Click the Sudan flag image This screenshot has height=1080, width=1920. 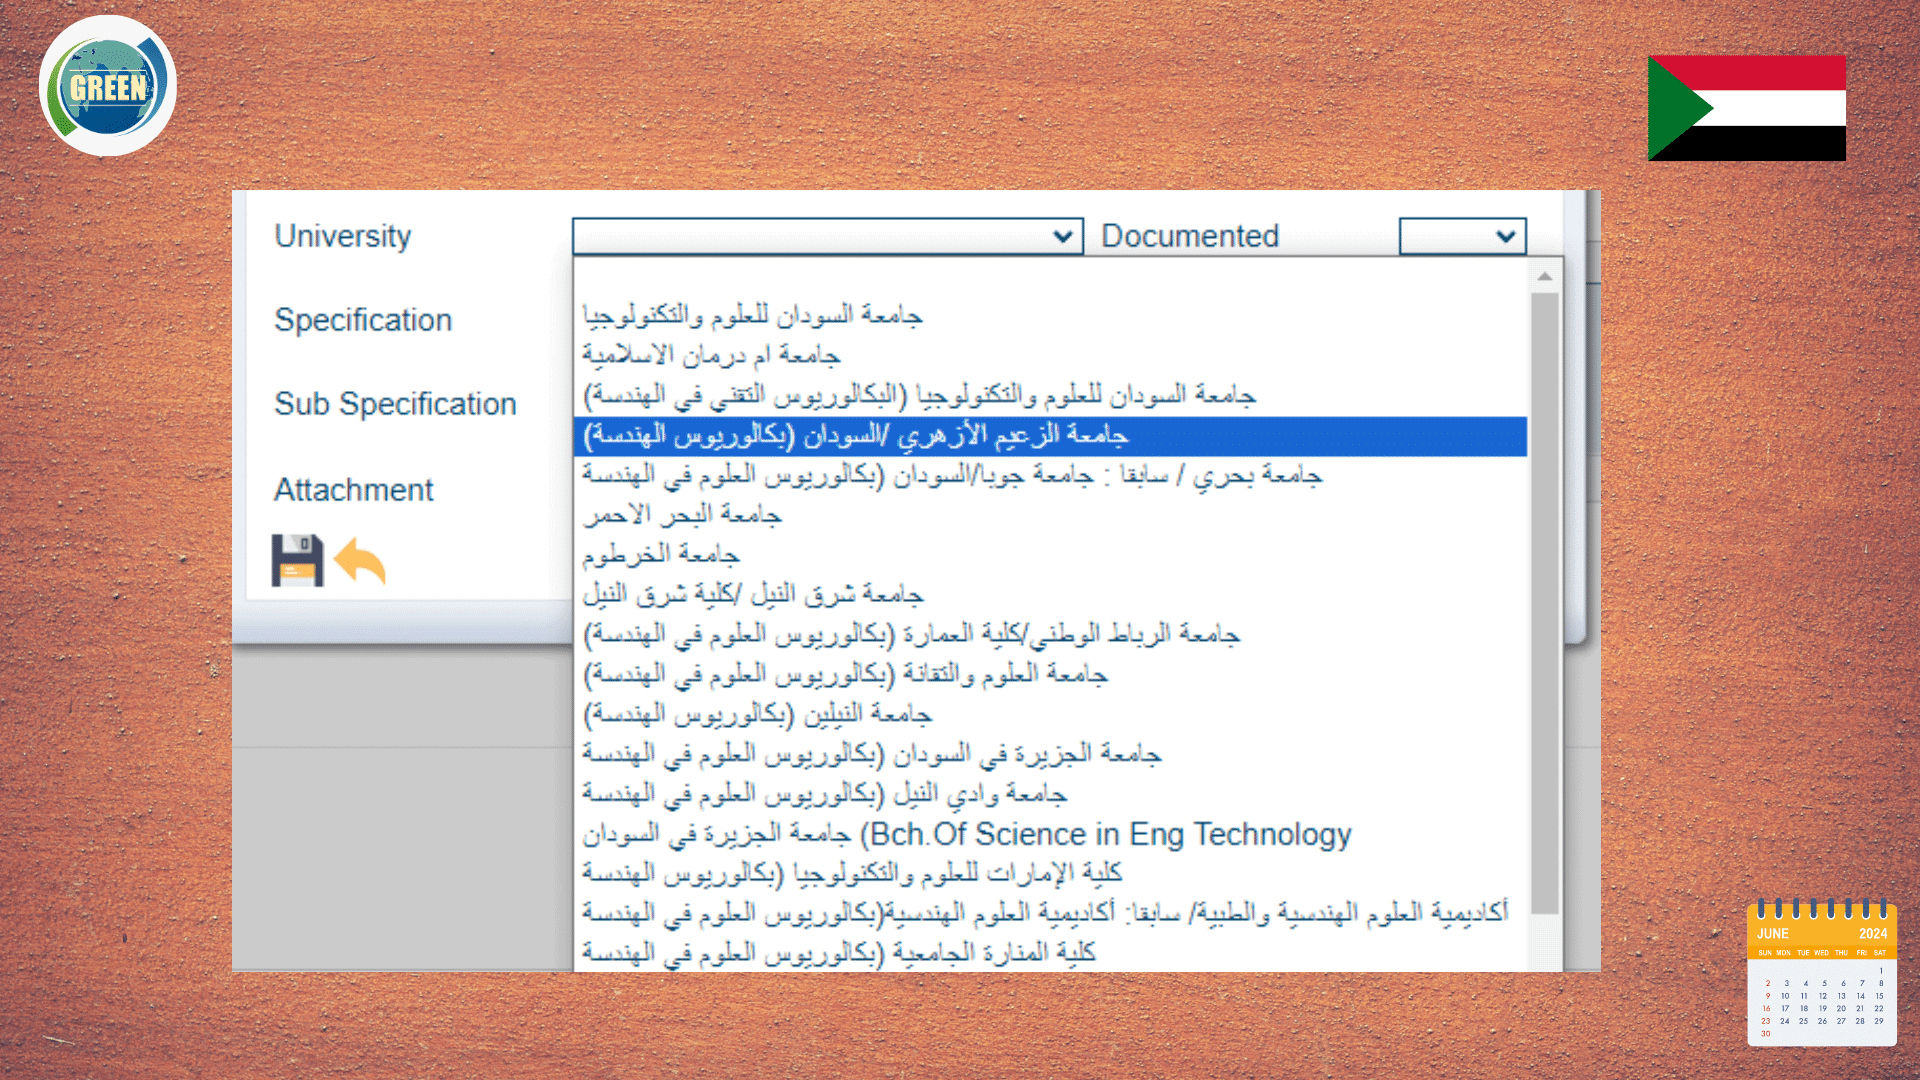click(x=1746, y=108)
